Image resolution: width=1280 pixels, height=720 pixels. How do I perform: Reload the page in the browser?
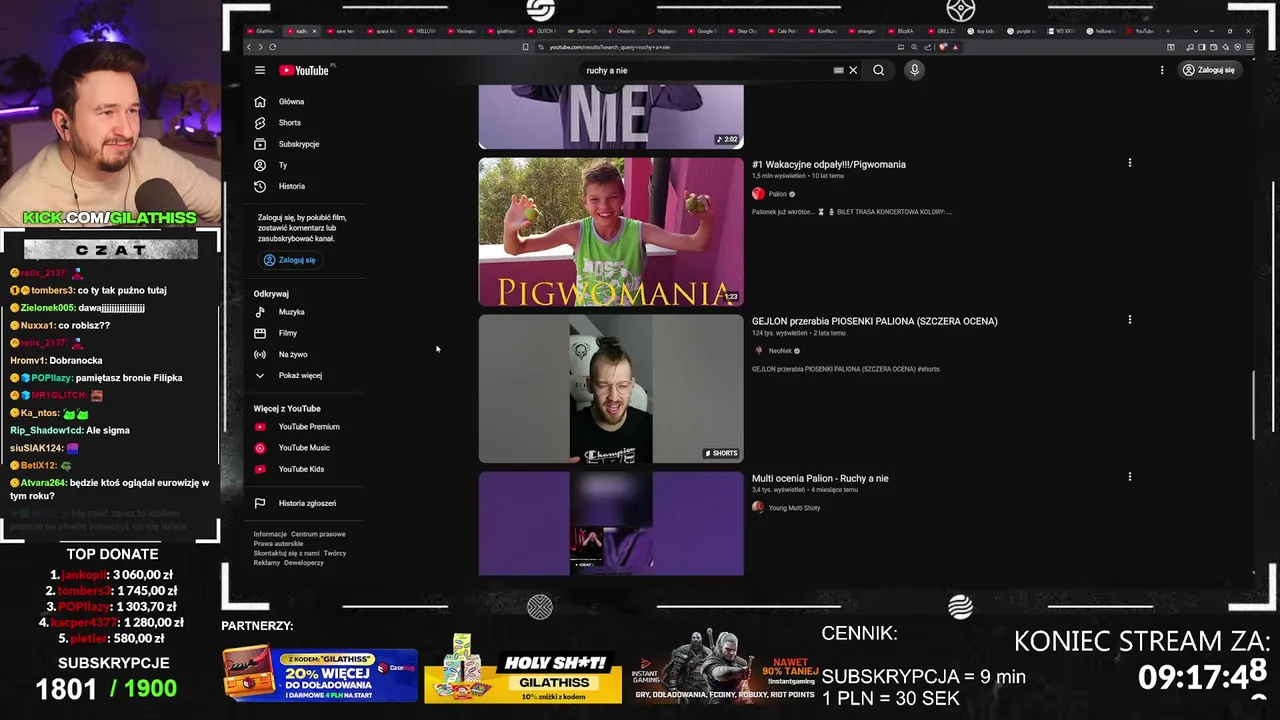[272, 47]
